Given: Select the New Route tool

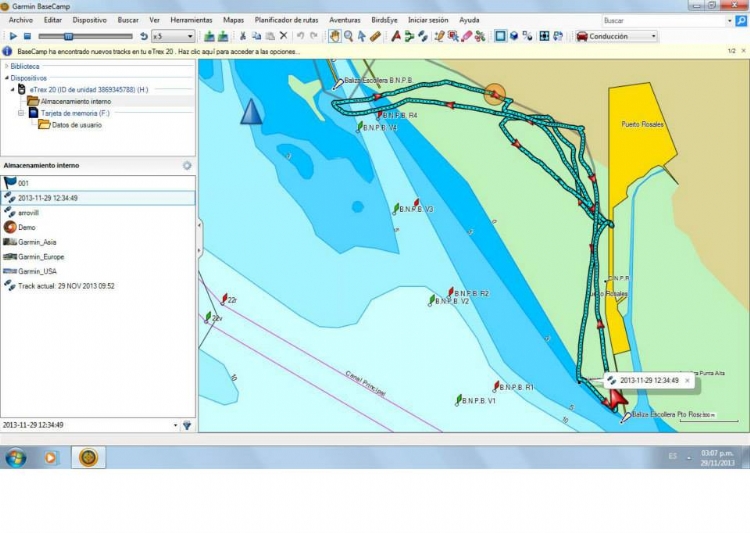Looking at the screenshot, I should pos(409,36).
